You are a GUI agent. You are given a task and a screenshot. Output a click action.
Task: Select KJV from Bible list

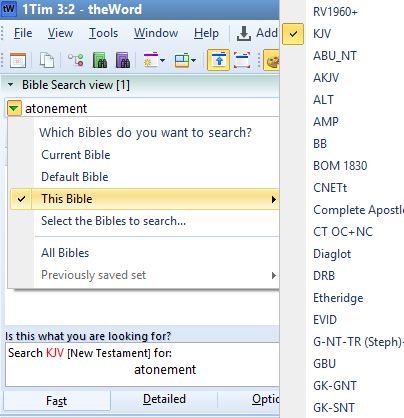point(322,34)
